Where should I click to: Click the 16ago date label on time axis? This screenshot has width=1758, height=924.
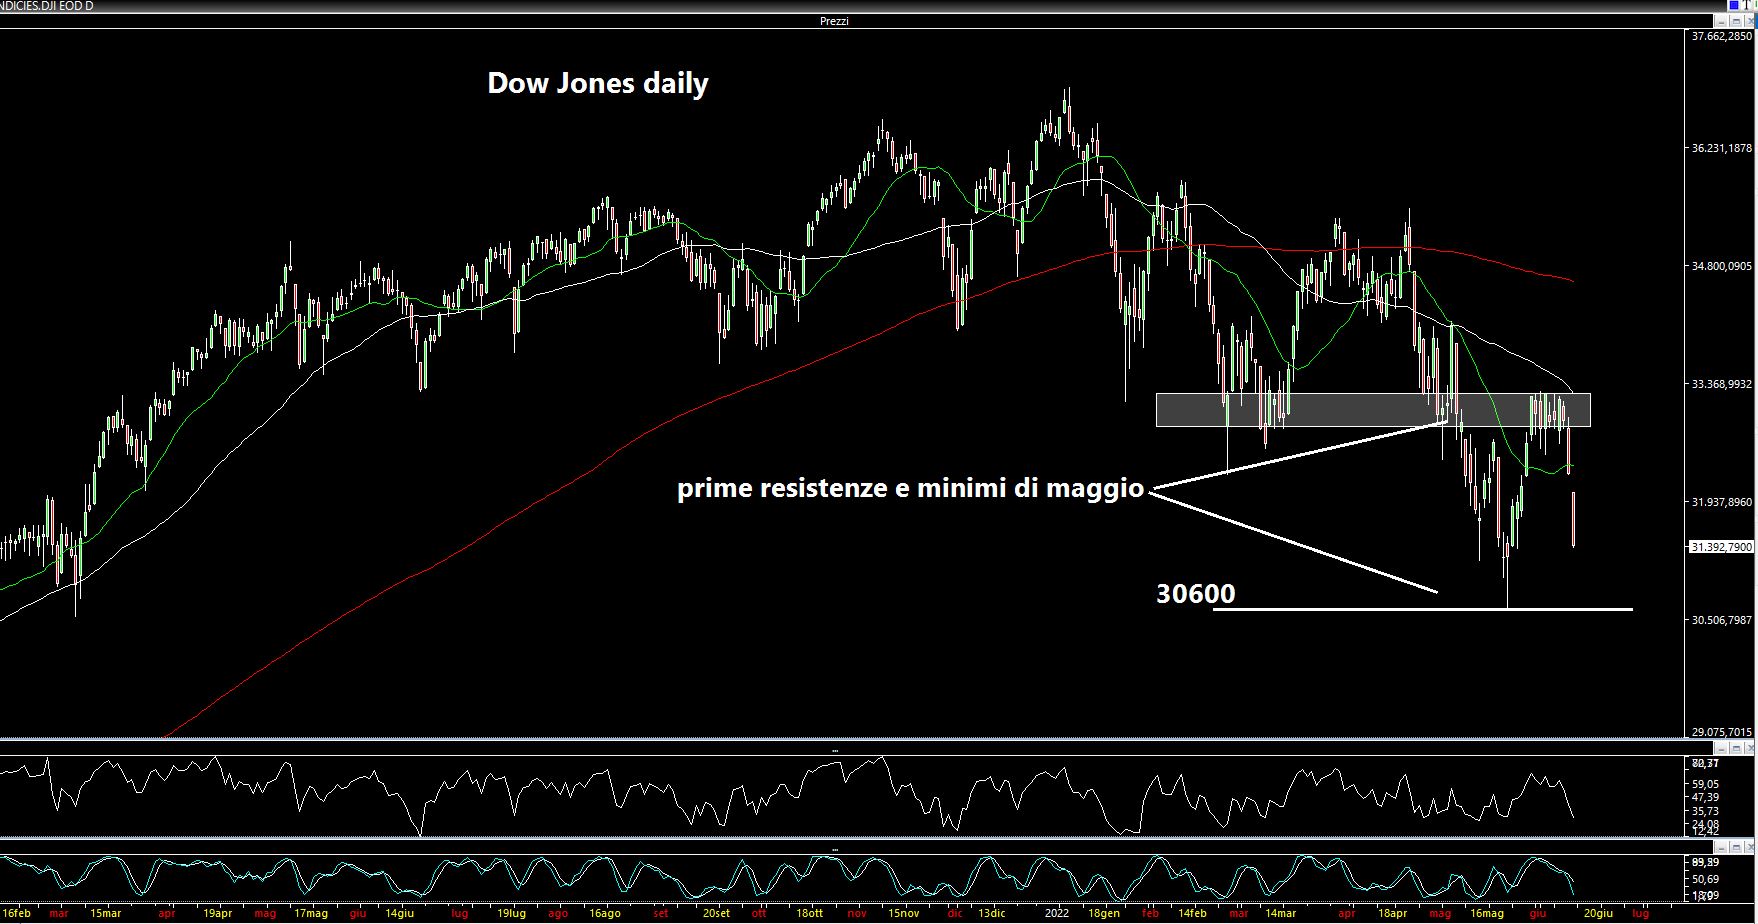(604, 913)
